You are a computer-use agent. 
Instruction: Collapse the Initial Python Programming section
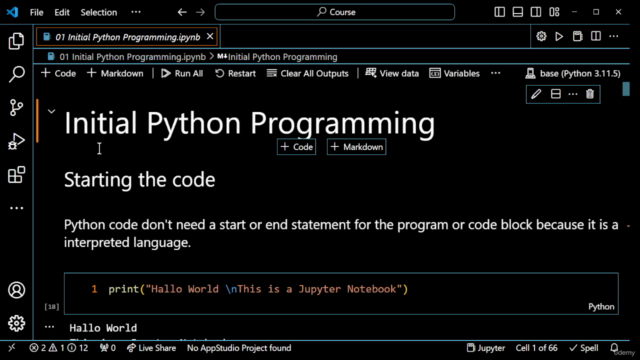pos(51,111)
